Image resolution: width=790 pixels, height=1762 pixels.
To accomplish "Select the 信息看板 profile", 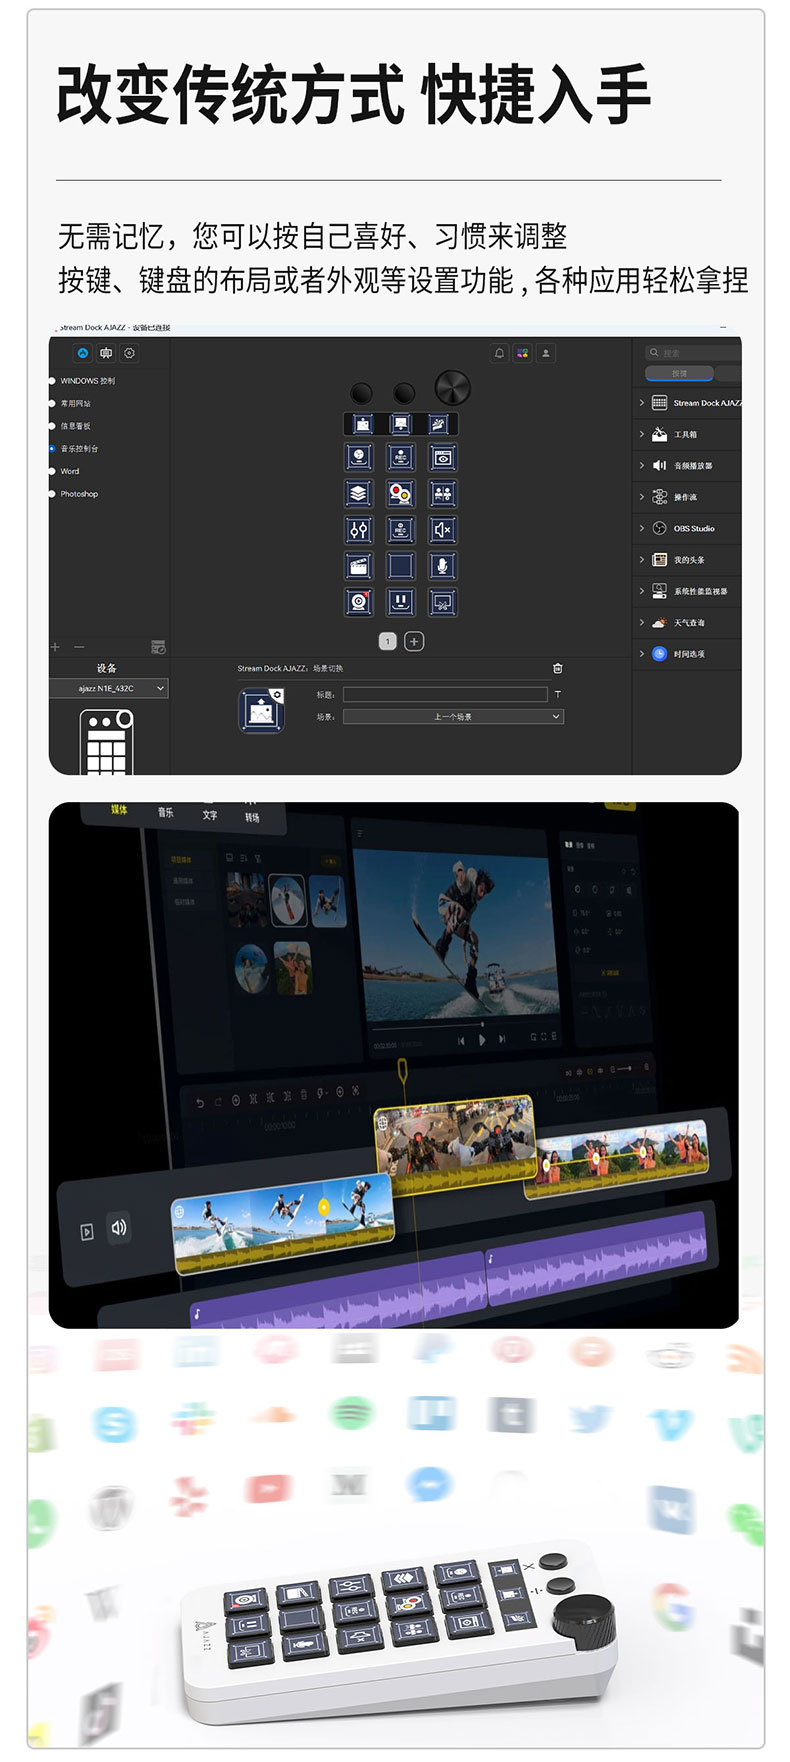I will click(x=75, y=426).
